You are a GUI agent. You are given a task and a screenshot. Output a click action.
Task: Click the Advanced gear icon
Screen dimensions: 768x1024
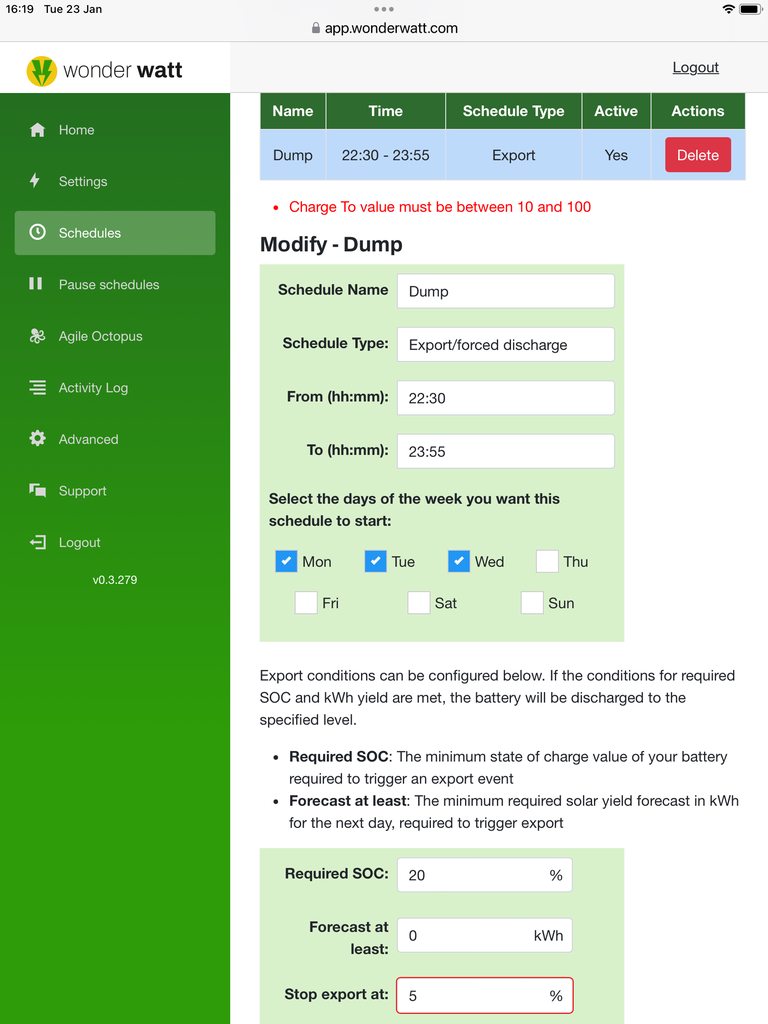point(38,439)
